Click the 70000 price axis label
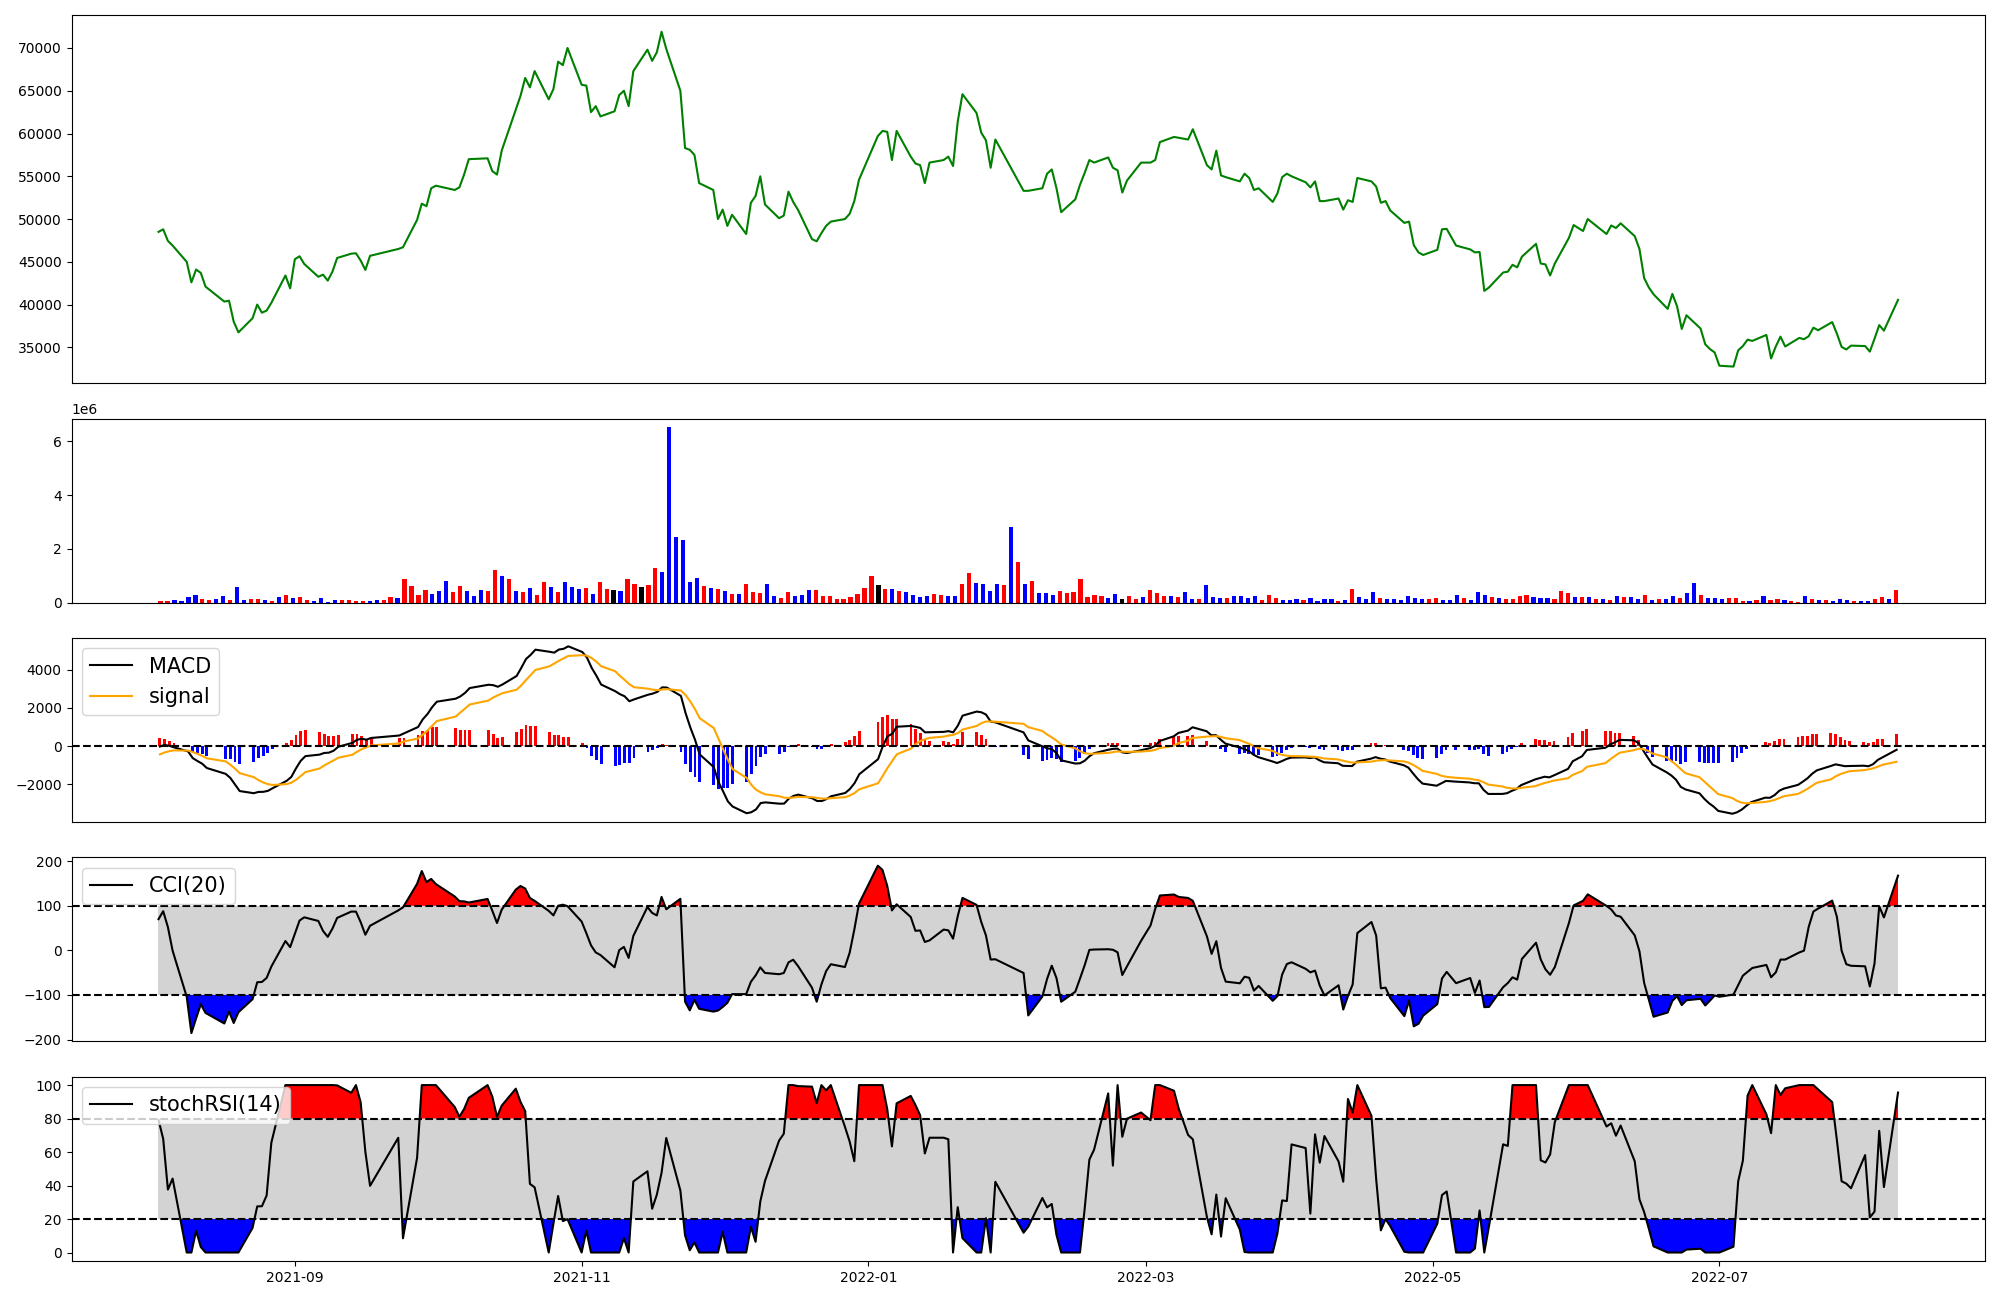 40,48
